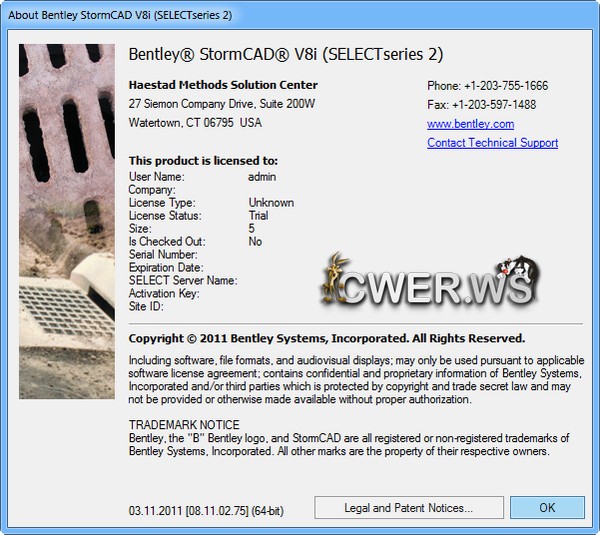
Task: Click the version text 08.11.02.75
Action: [217, 511]
